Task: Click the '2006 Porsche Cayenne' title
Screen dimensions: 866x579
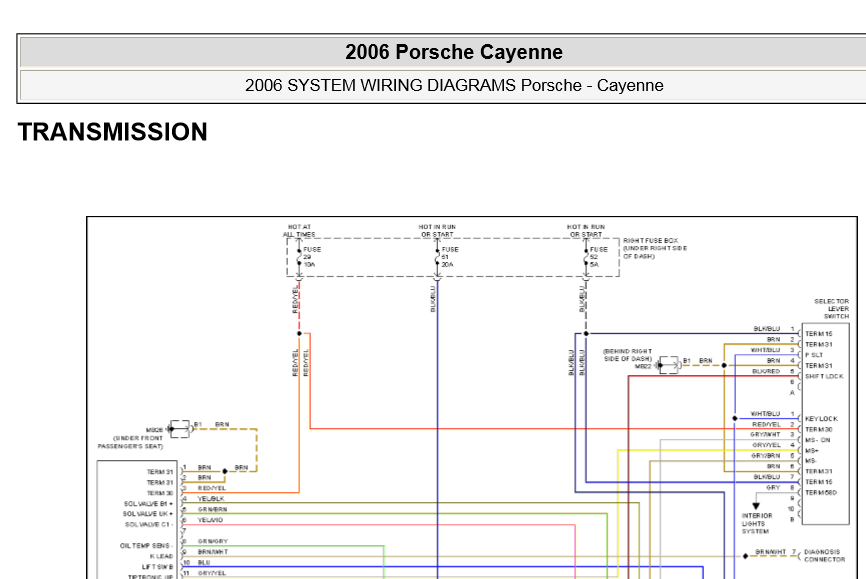Action: (454, 52)
